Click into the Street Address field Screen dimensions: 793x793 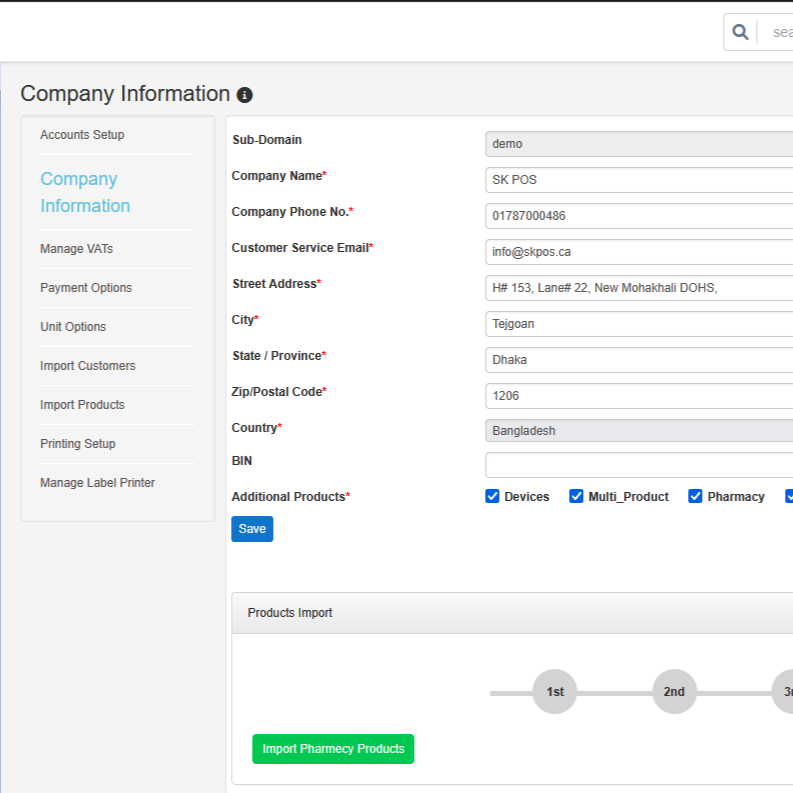click(639, 288)
